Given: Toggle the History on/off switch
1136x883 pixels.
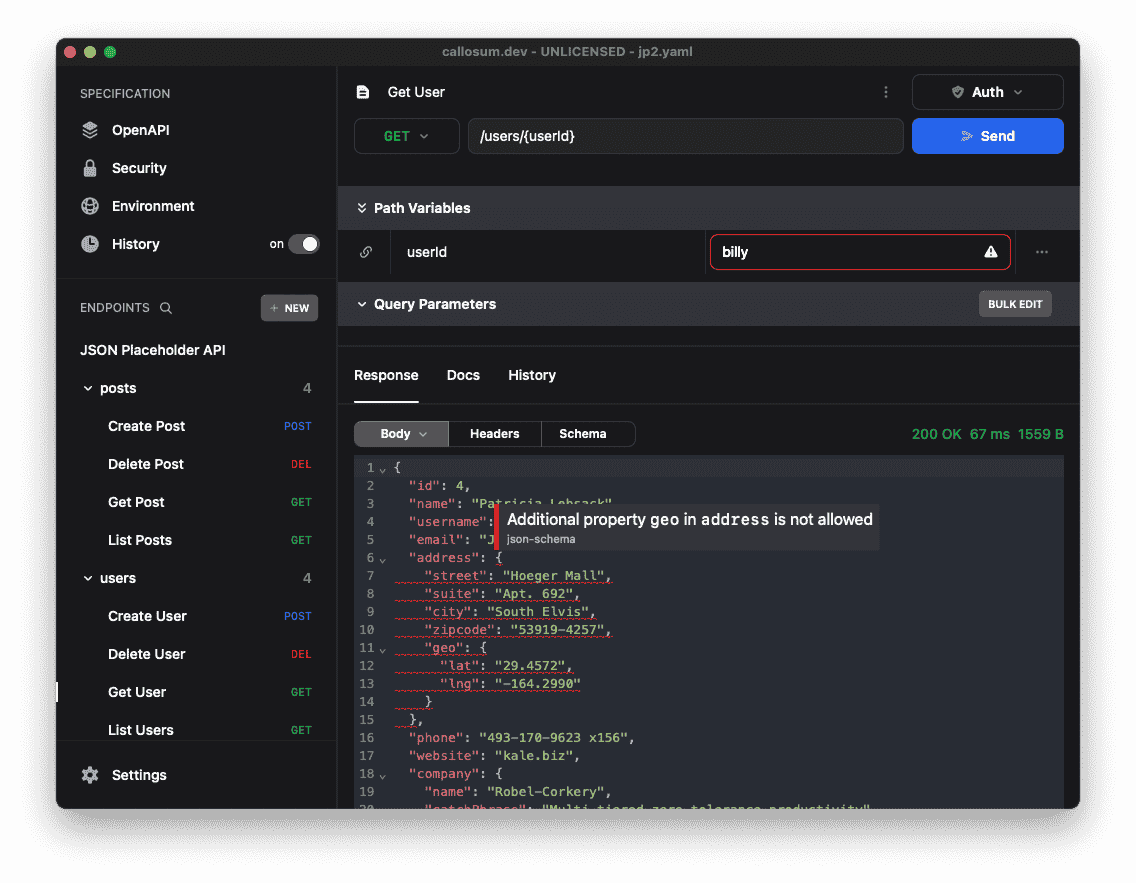Looking at the screenshot, I should 304,244.
